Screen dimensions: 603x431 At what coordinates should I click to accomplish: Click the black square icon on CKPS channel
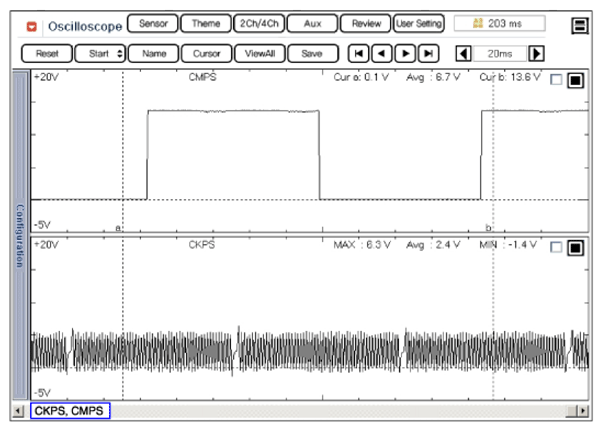[x=574, y=247]
